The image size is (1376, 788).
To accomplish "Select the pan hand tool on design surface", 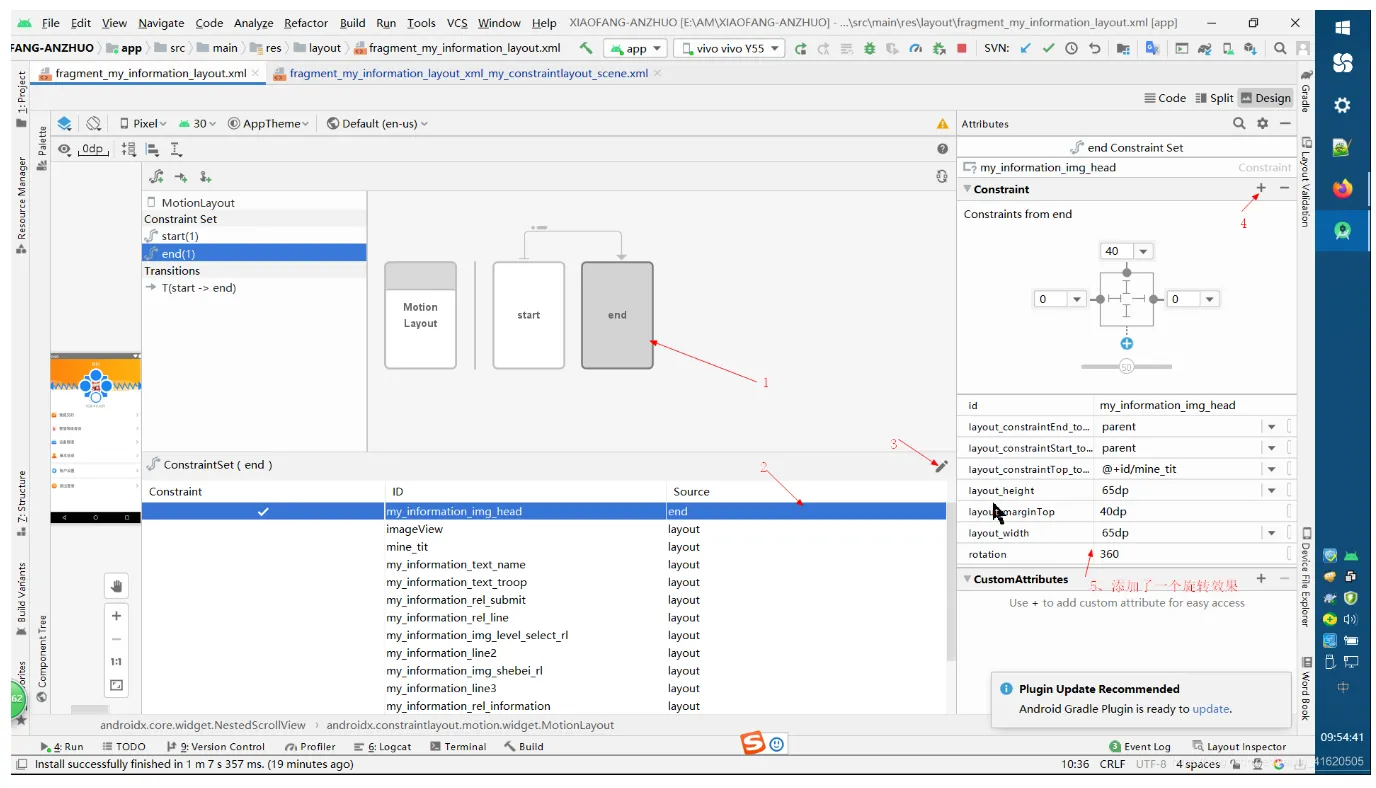I will (116, 586).
